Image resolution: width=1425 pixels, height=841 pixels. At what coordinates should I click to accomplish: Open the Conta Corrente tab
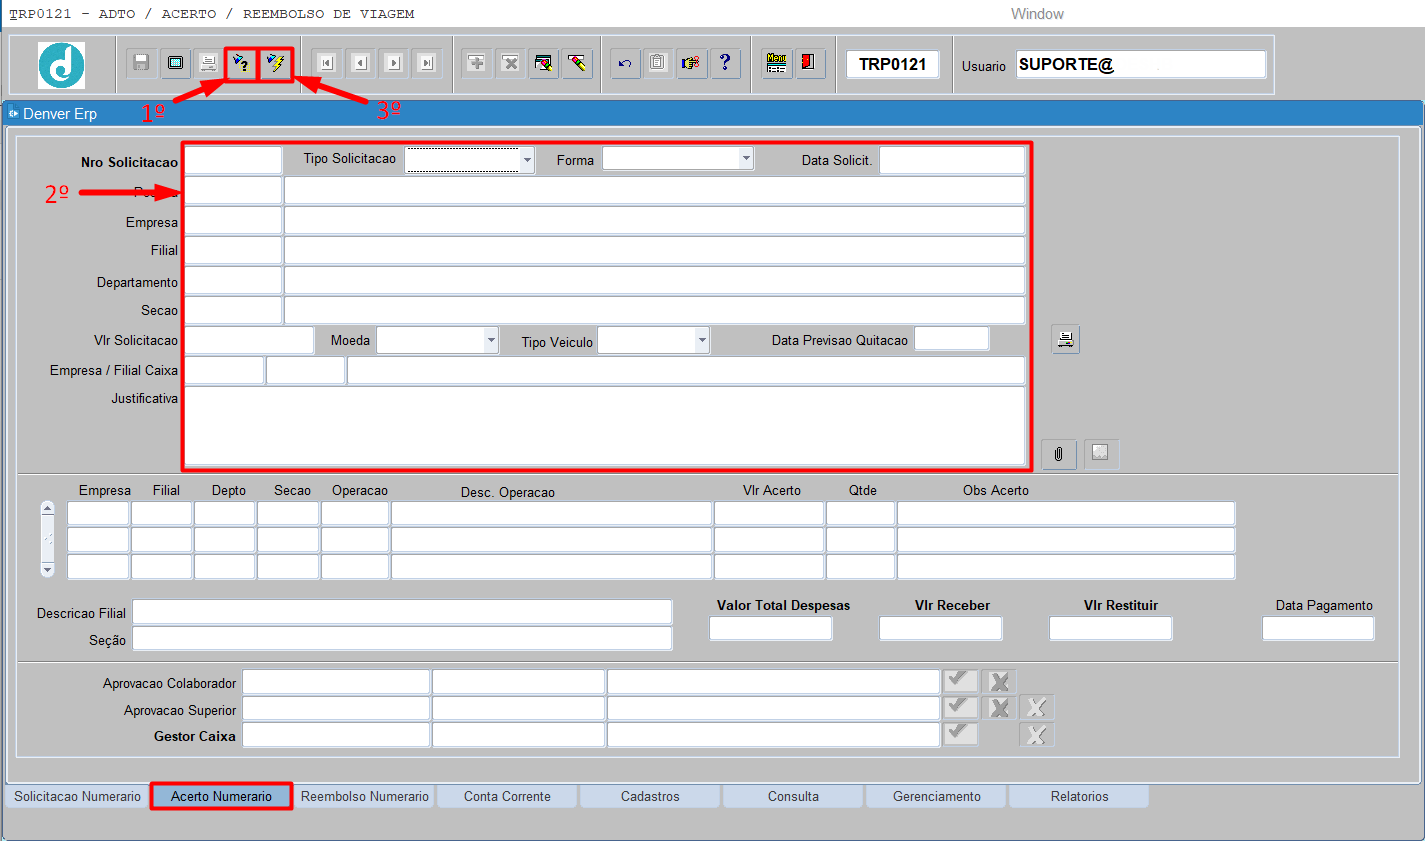(x=507, y=797)
